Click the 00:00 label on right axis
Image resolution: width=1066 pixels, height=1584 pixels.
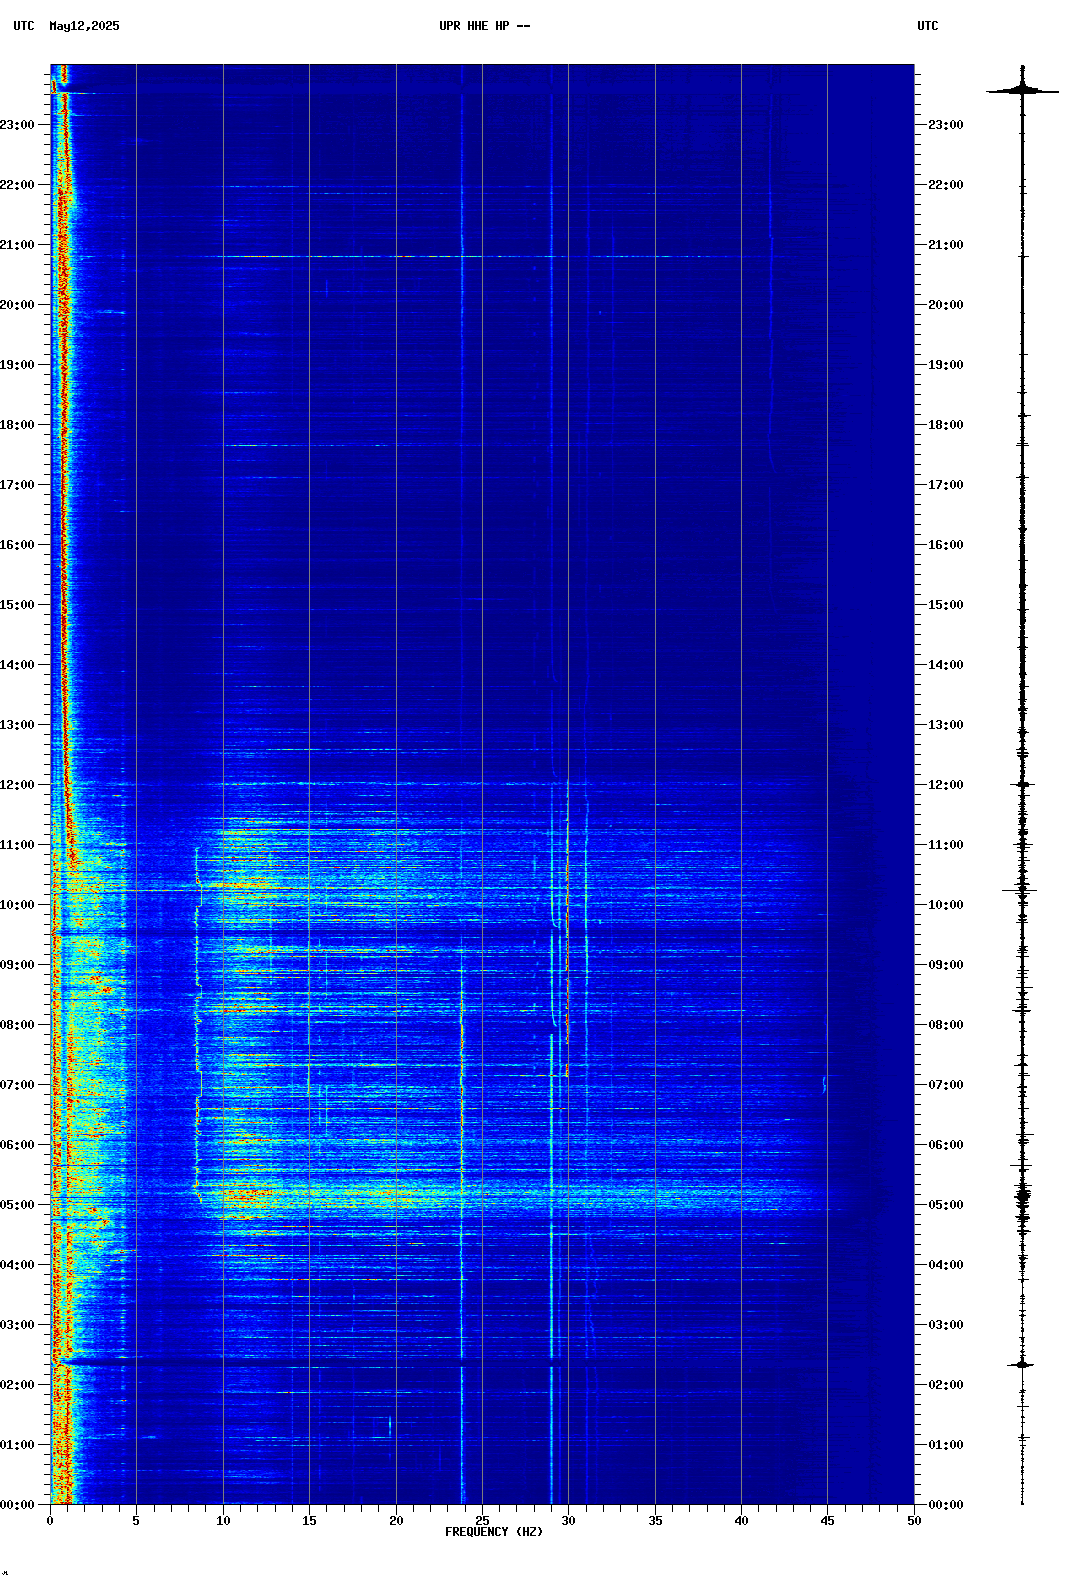click(x=946, y=1505)
